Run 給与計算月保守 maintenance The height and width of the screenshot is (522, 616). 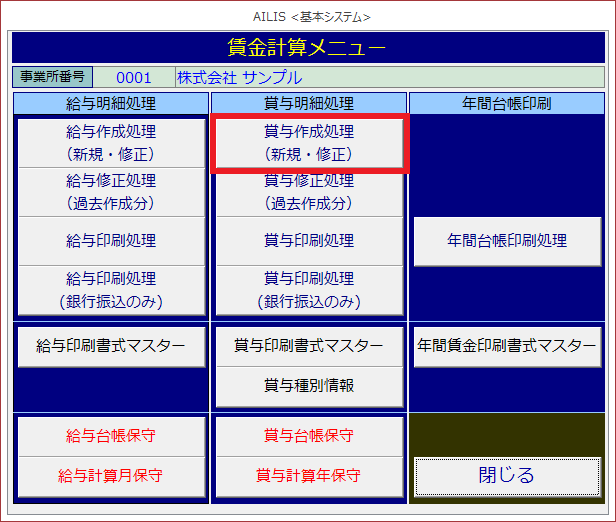tap(111, 475)
